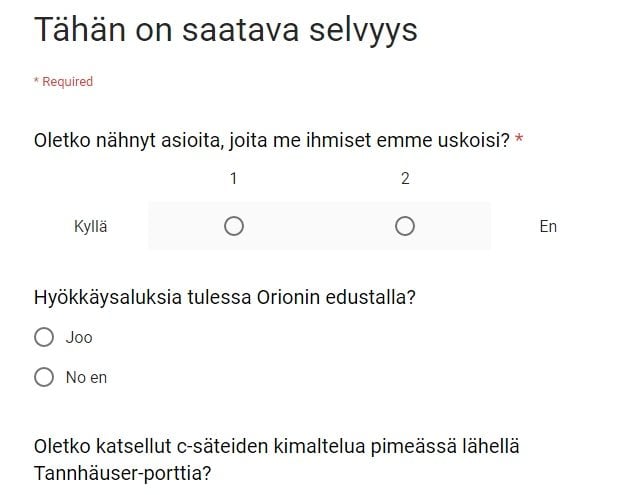Click the gray scale row between both radios
Screen dimensions: 637x495
point(319,226)
